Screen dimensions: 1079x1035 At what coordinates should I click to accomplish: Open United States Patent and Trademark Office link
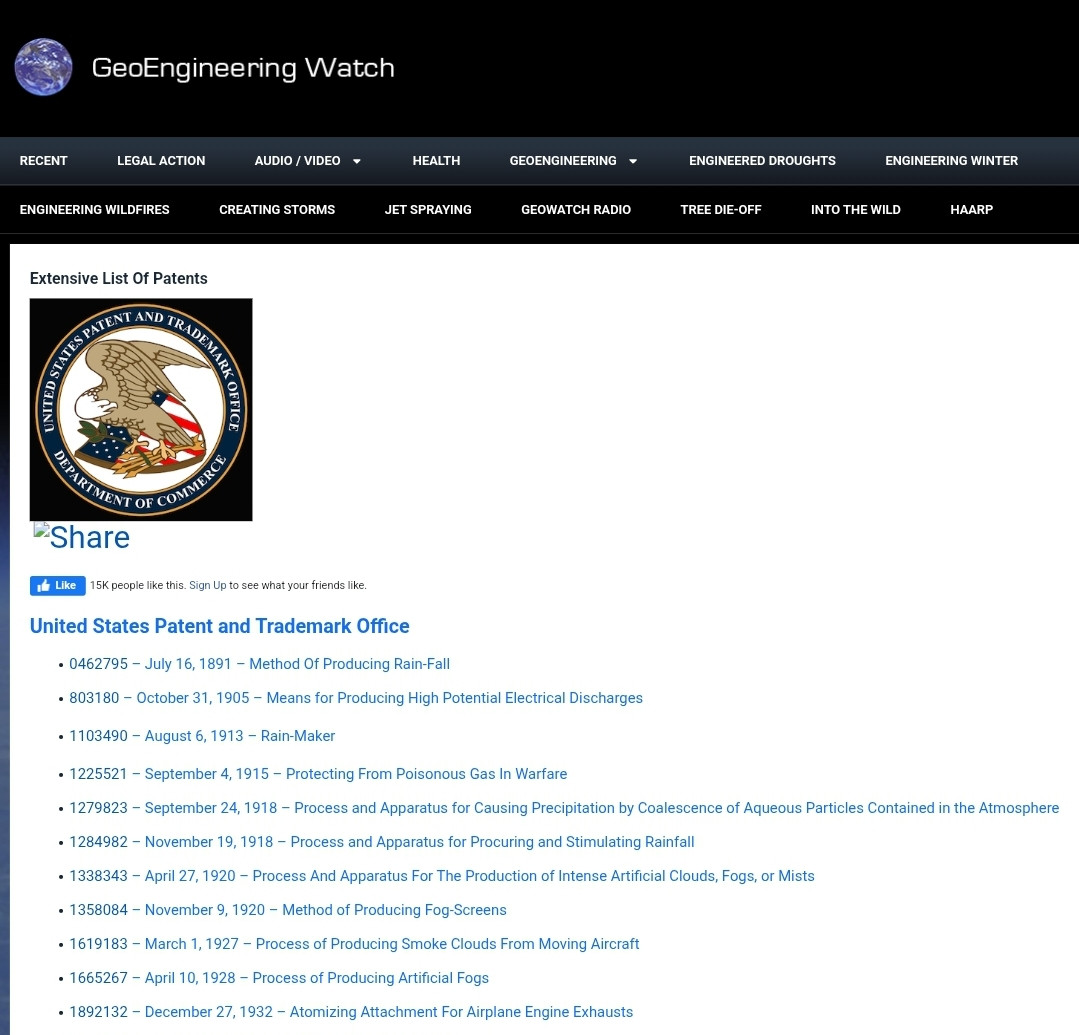(219, 626)
